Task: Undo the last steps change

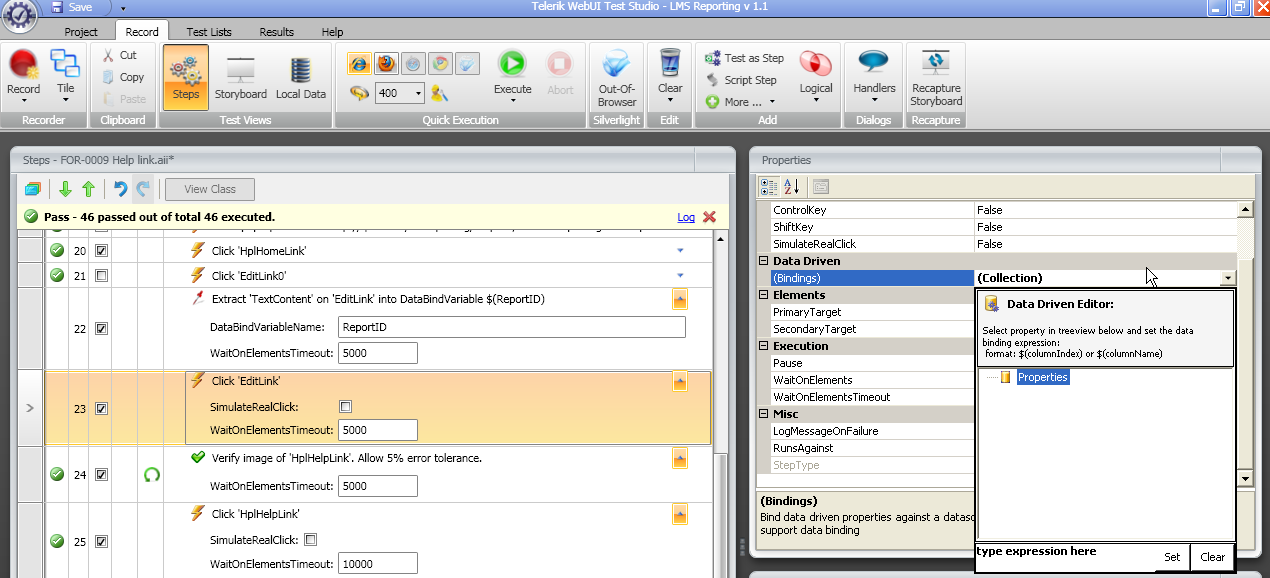Action: click(x=120, y=188)
